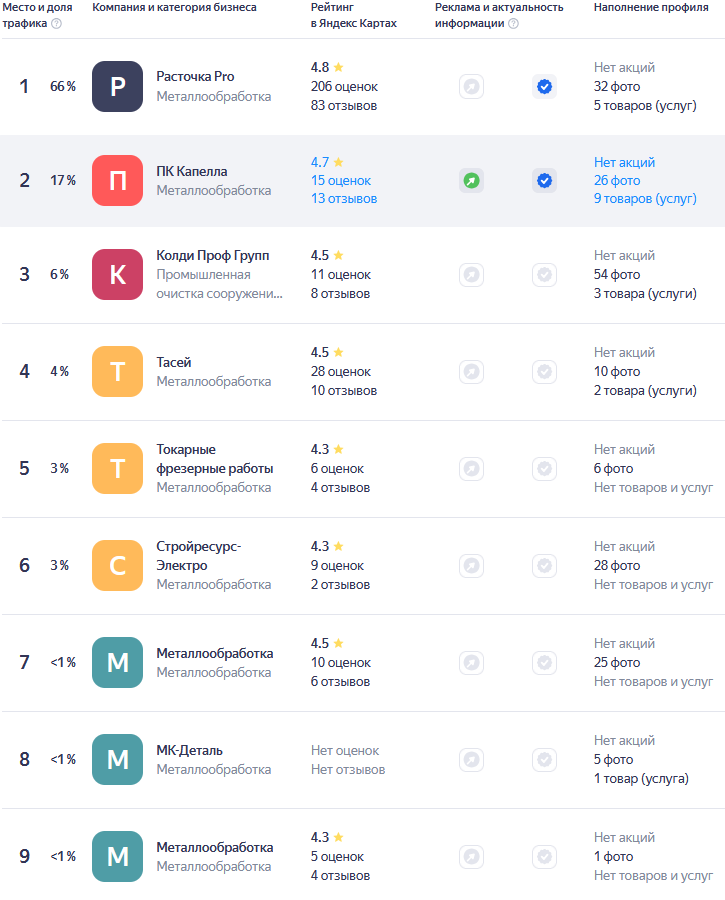Click blue verified checkmark for Расточка Pro

tap(544, 87)
